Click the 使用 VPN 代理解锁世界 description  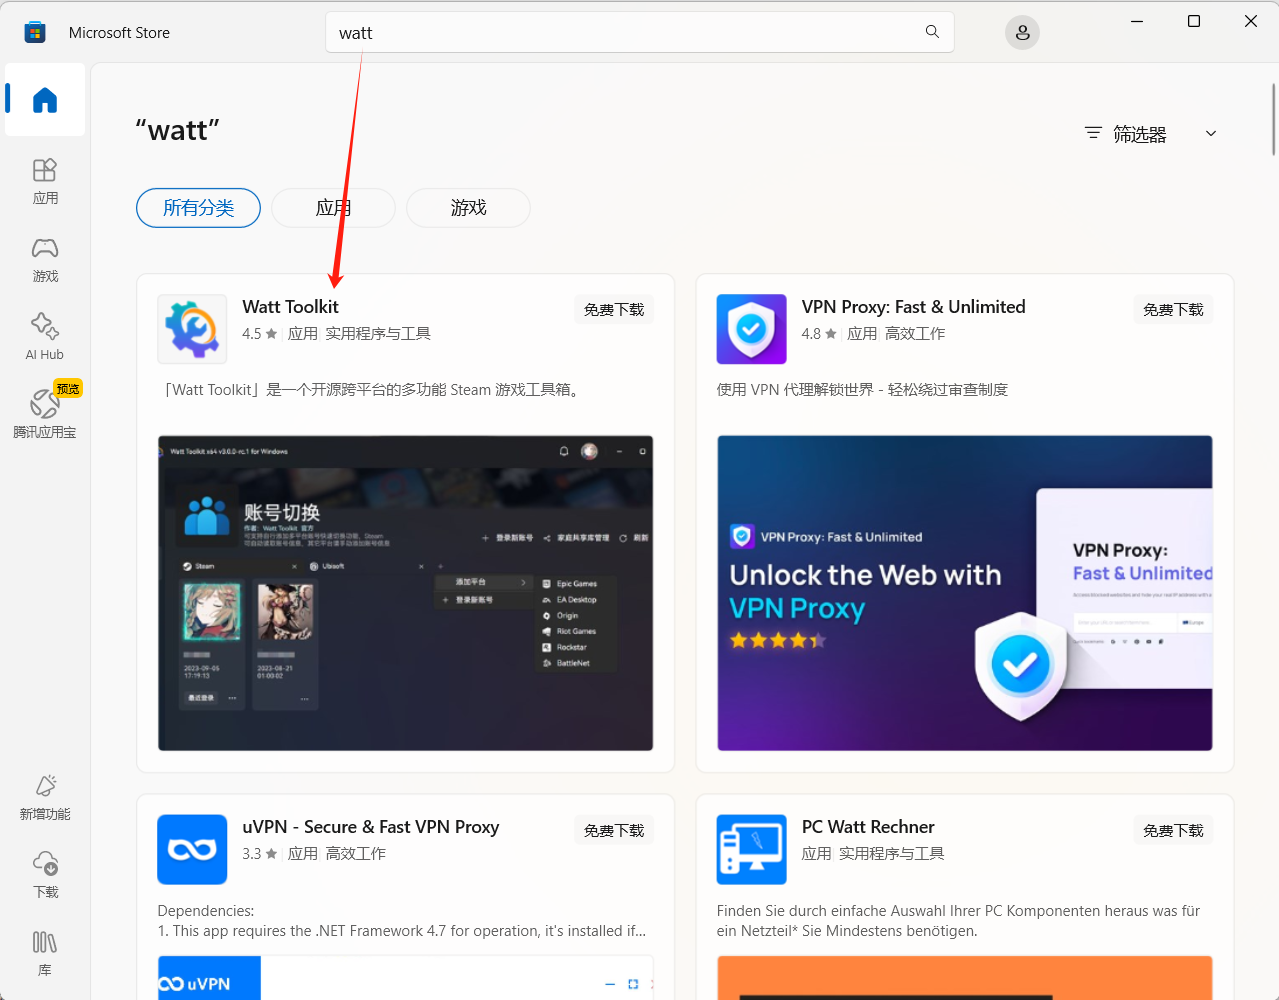tap(862, 390)
